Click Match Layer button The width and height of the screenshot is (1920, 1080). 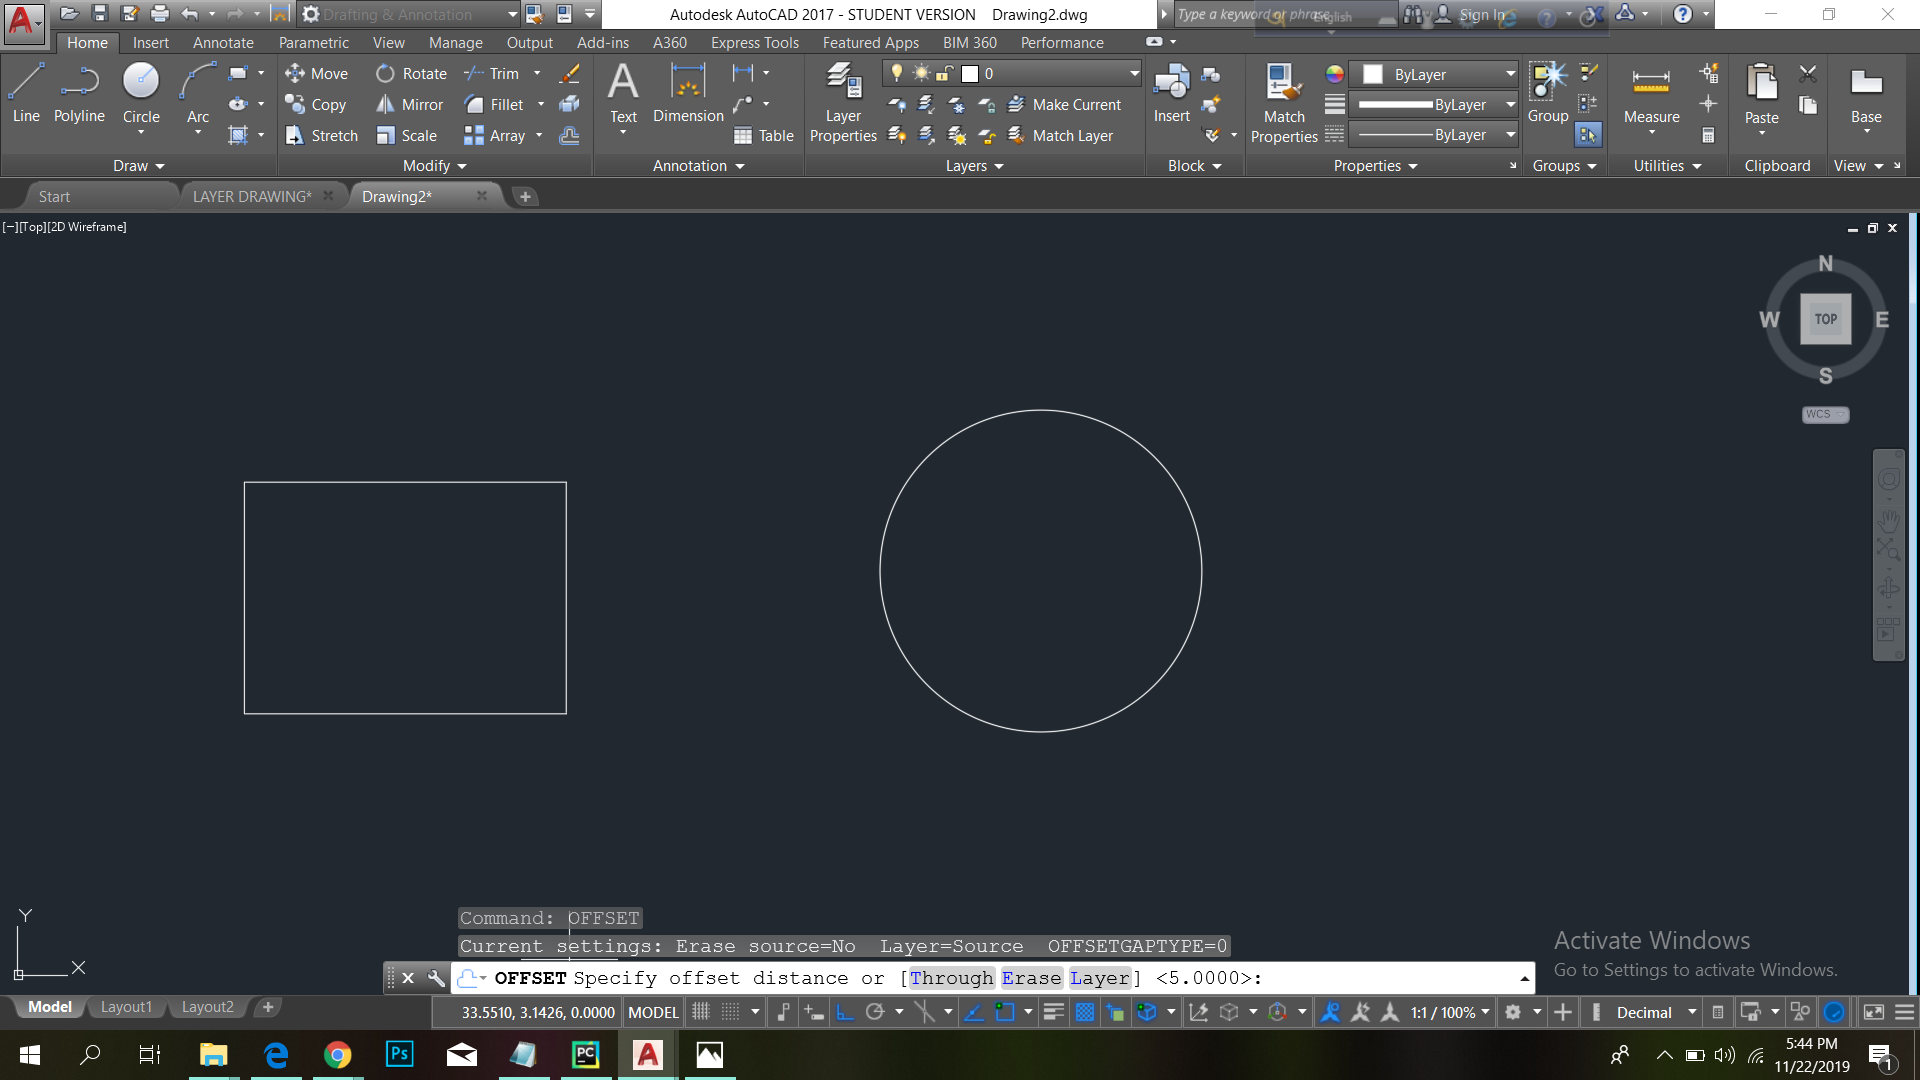coord(1060,135)
